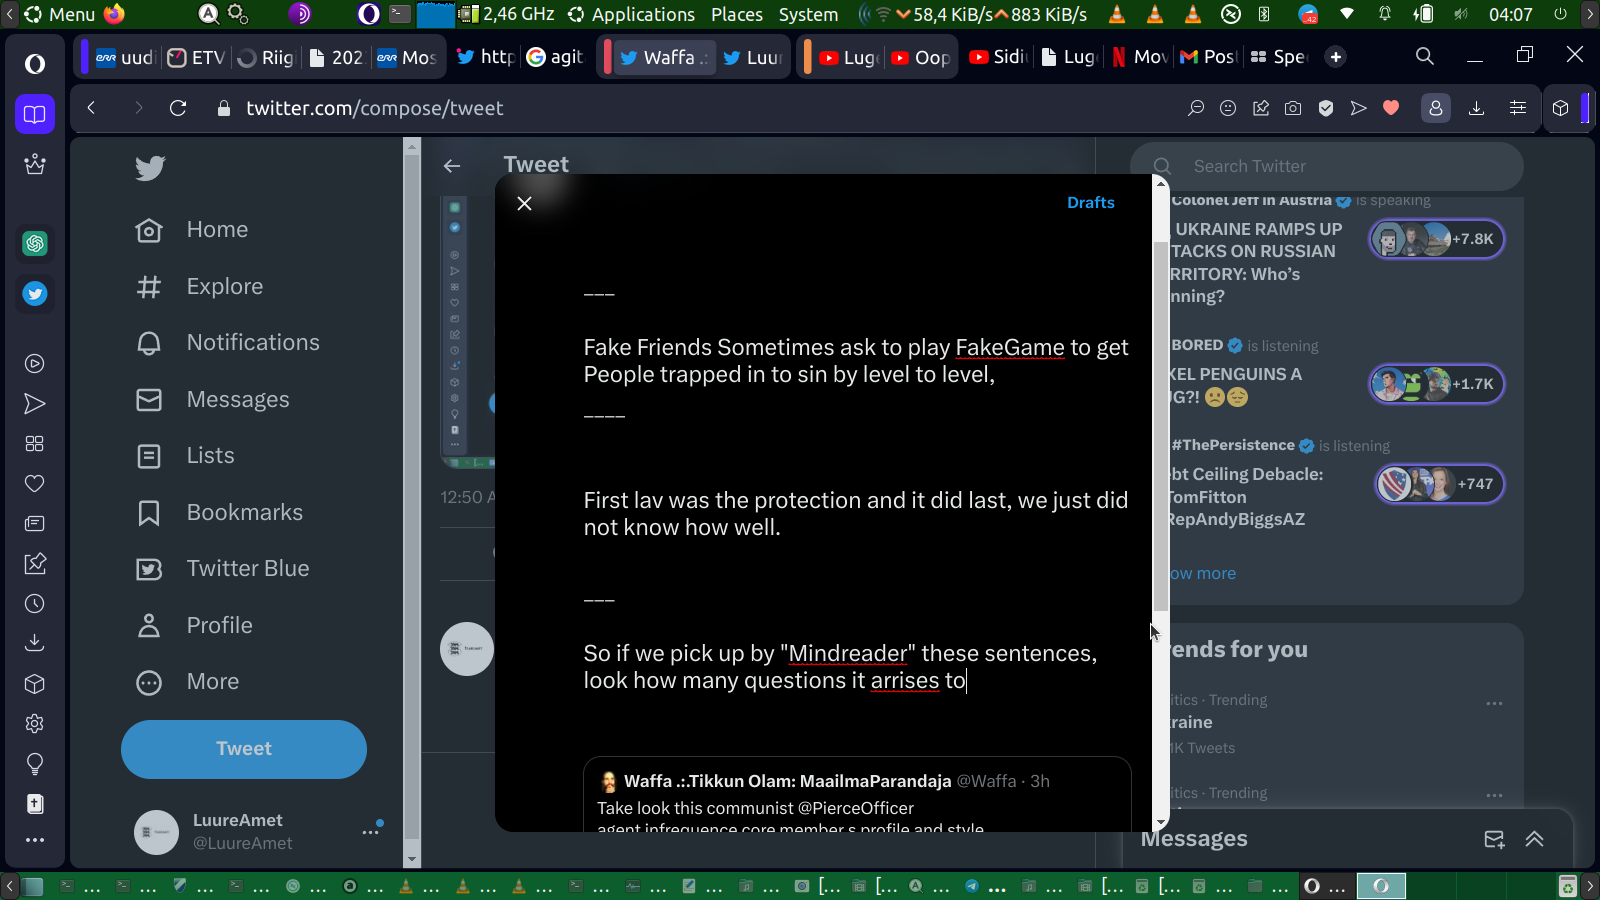Open more options for the first trending topic
The width and height of the screenshot is (1600, 900).
[1495, 703]
